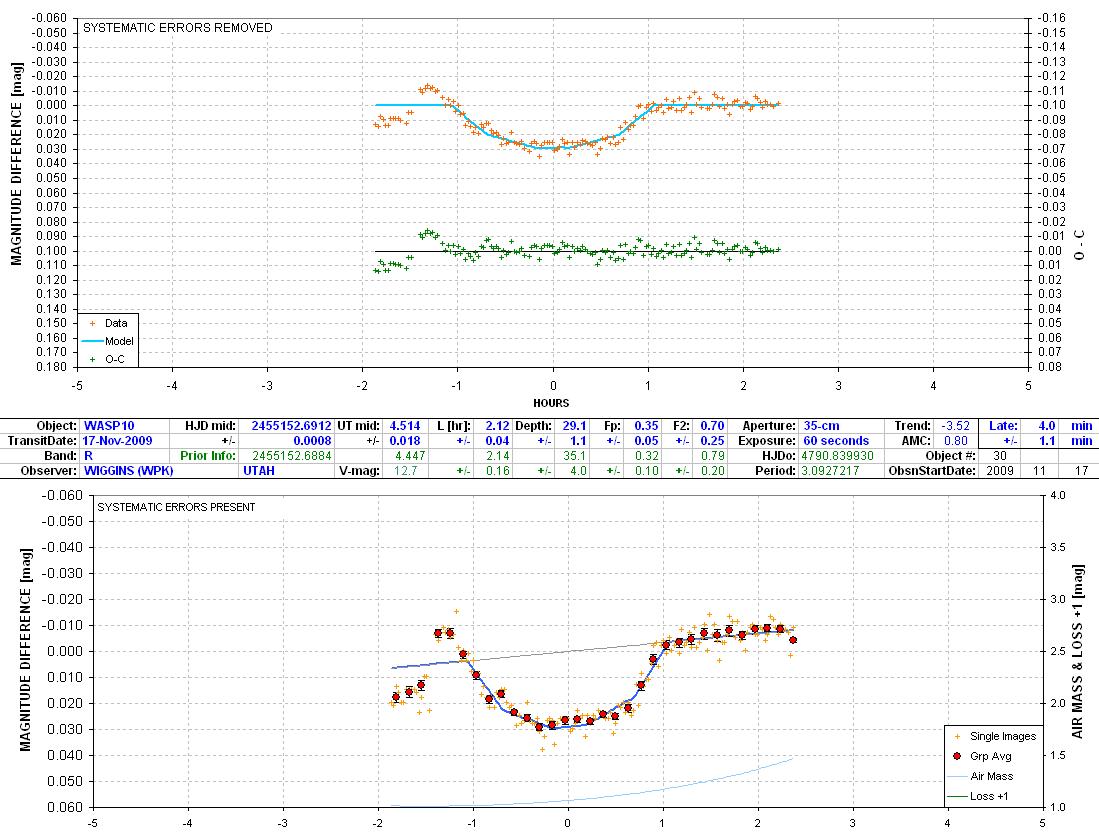Click the Data entry in the top chart legend

click(x=109, y=323)
